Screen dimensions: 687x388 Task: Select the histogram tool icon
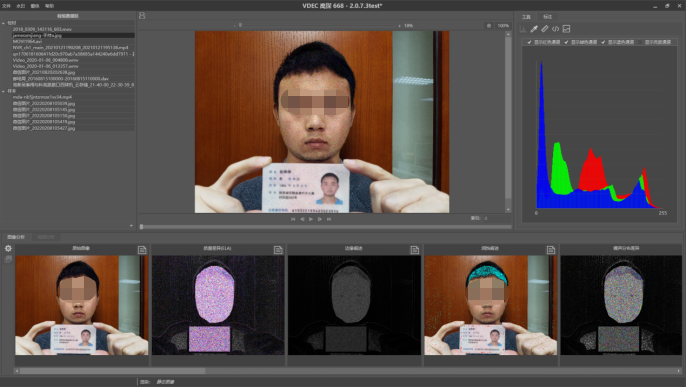523,29
